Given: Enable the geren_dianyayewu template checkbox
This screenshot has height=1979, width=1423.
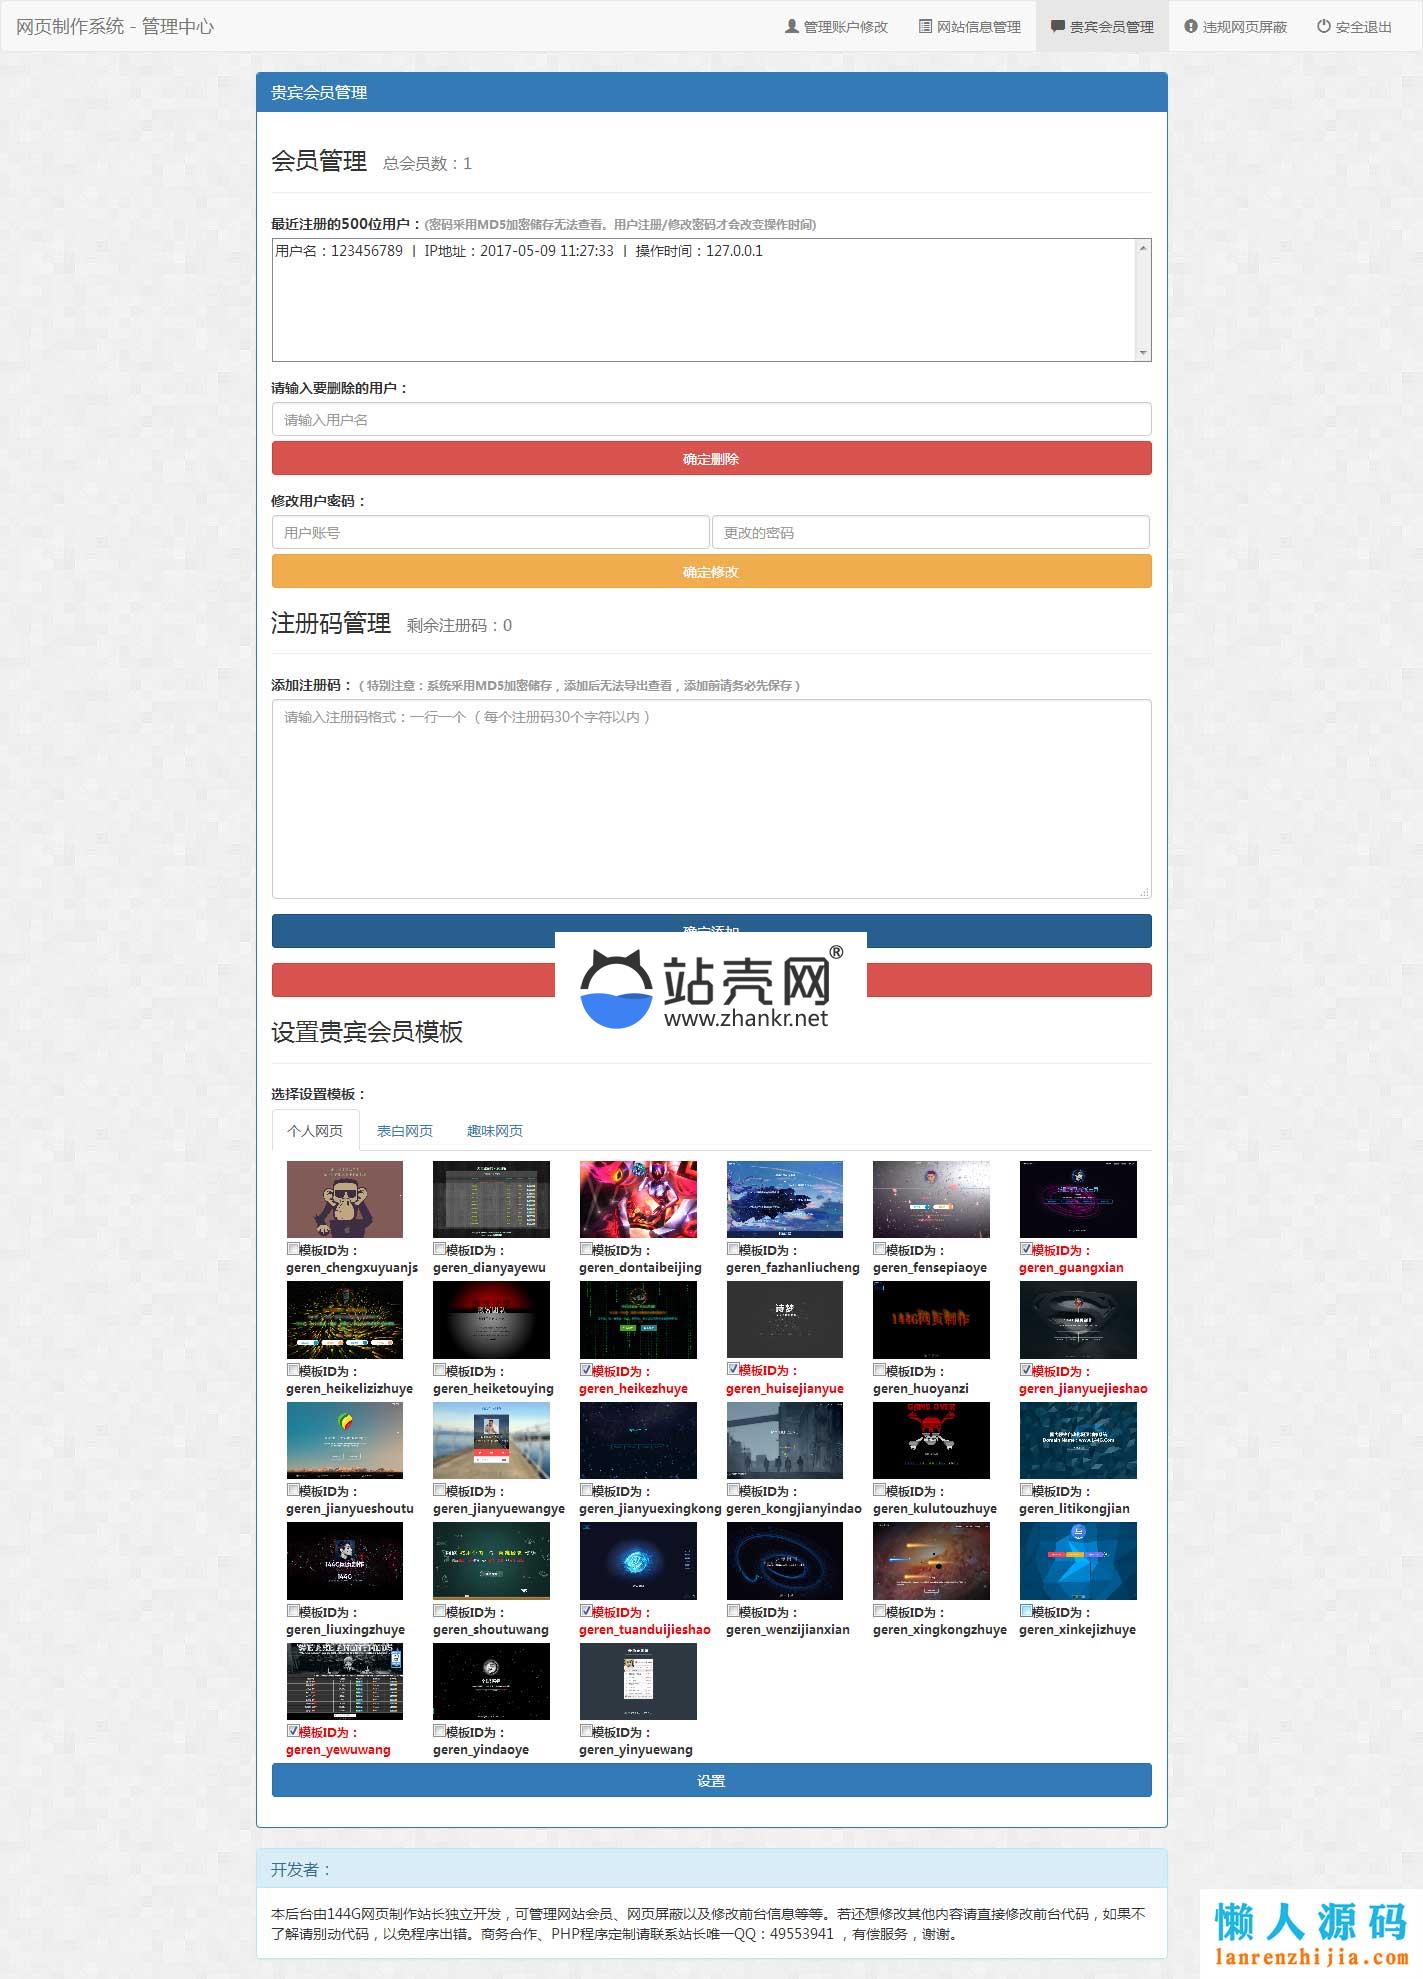Looking at the screenshot, I should 439,1249.
